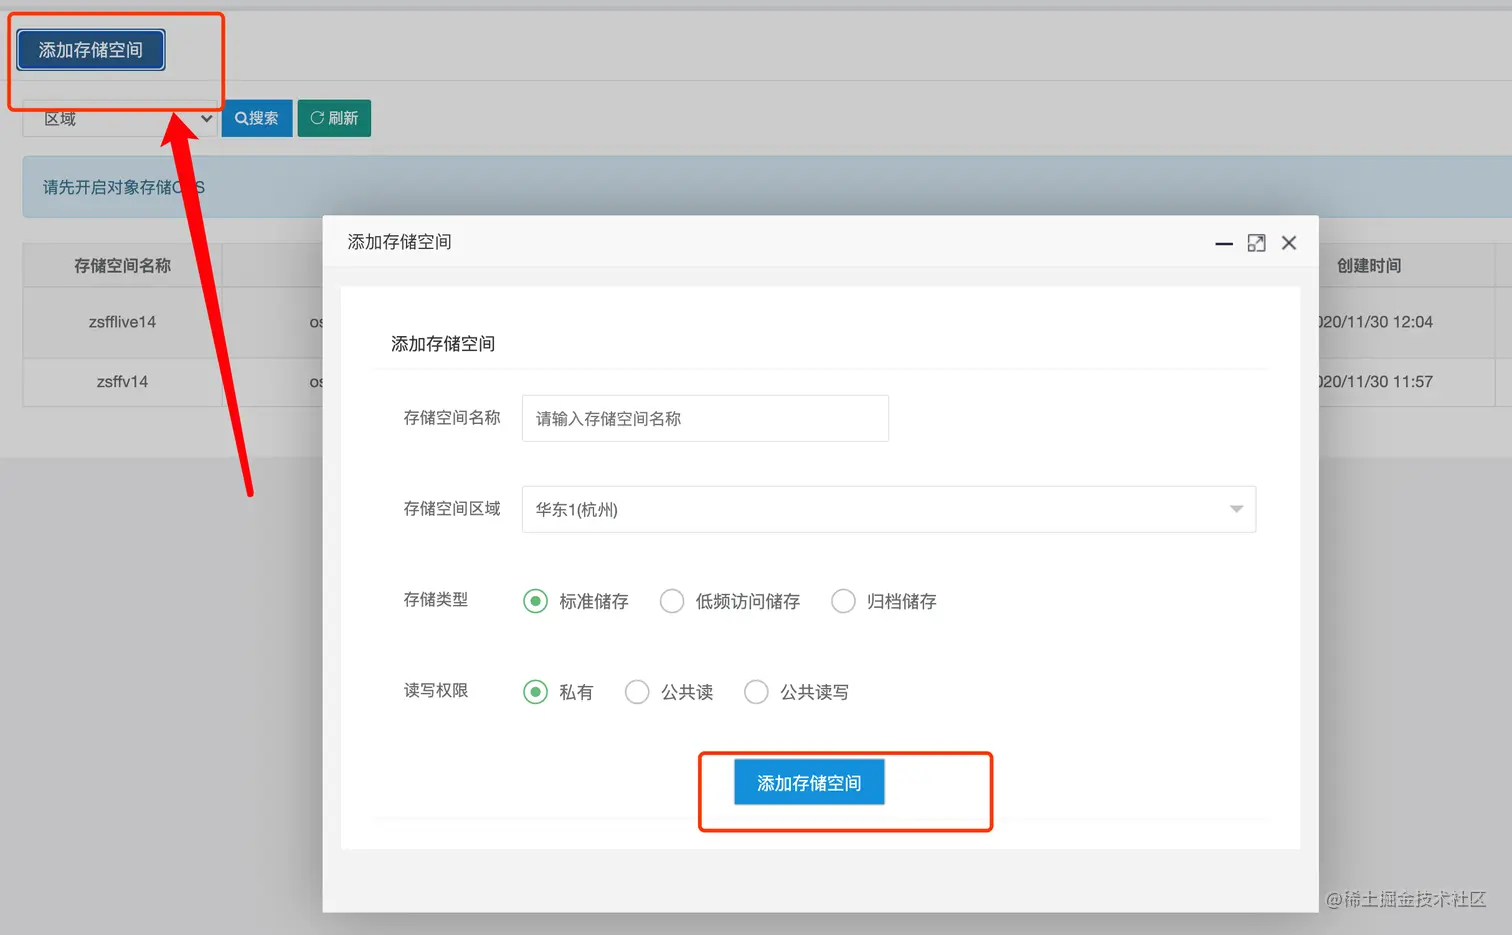Screen dimensions: 1512x935
Task: Click the 20/11/30 12:04 creation time cell
Action: (x=1376, y=322)
